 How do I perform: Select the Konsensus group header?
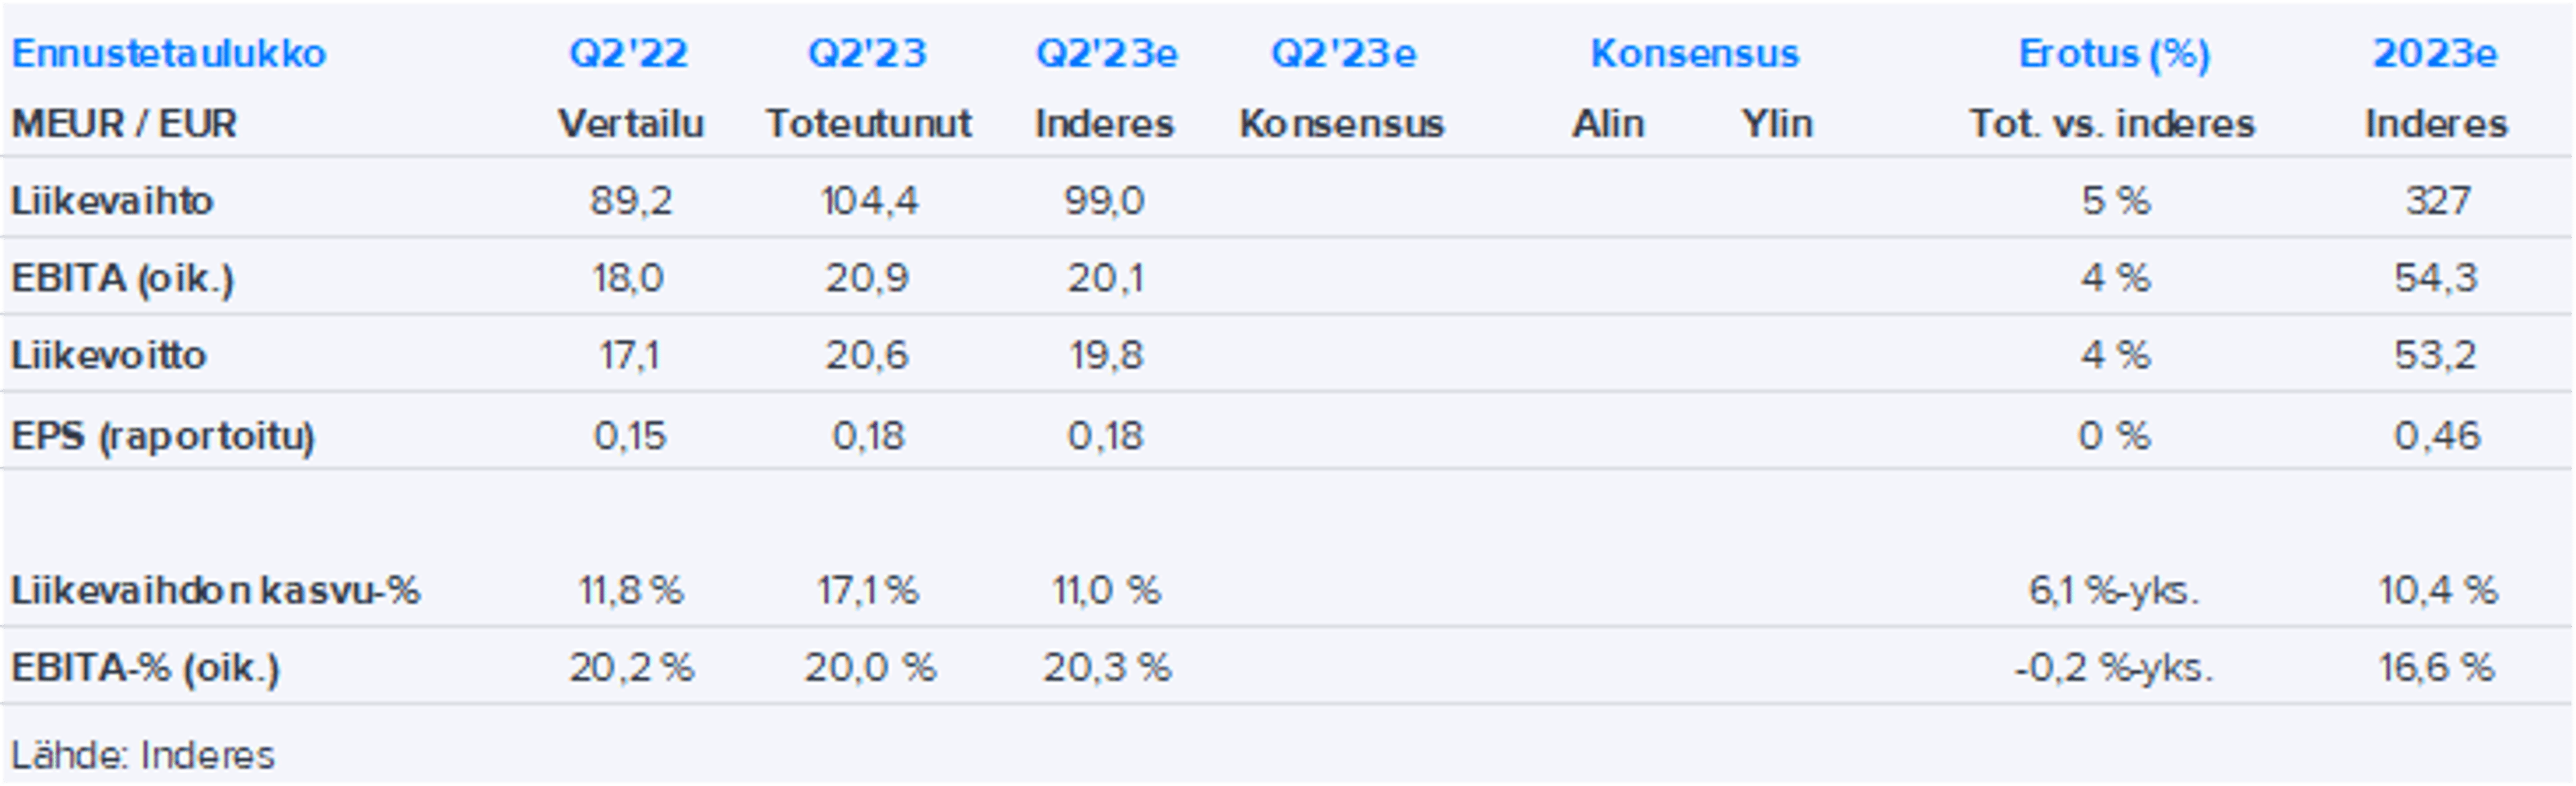tap(1694, 53)
